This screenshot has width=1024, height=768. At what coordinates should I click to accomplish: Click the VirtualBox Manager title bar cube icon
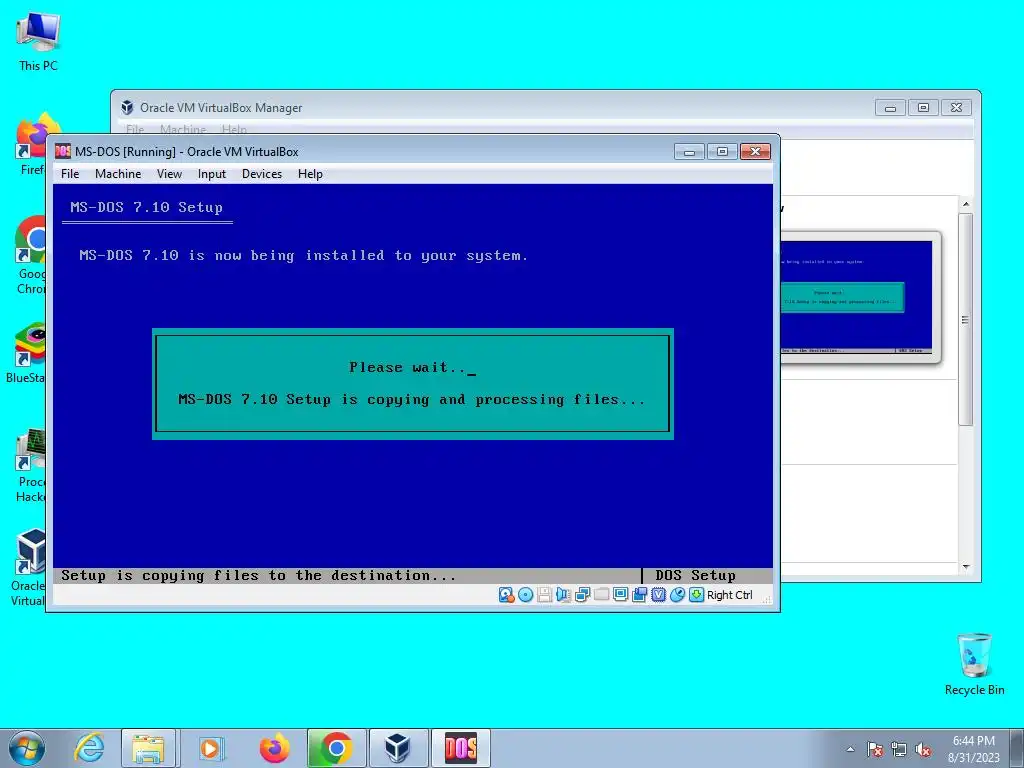point(127,107)
